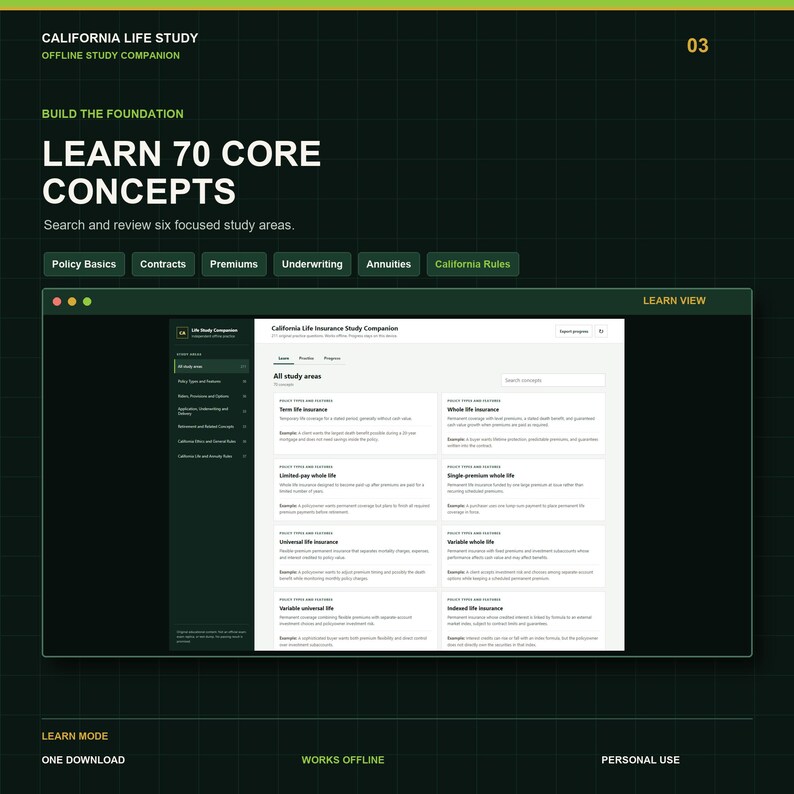Click the 'CALIFORNIA LIFE STUDY' header text

click(120, 38)
